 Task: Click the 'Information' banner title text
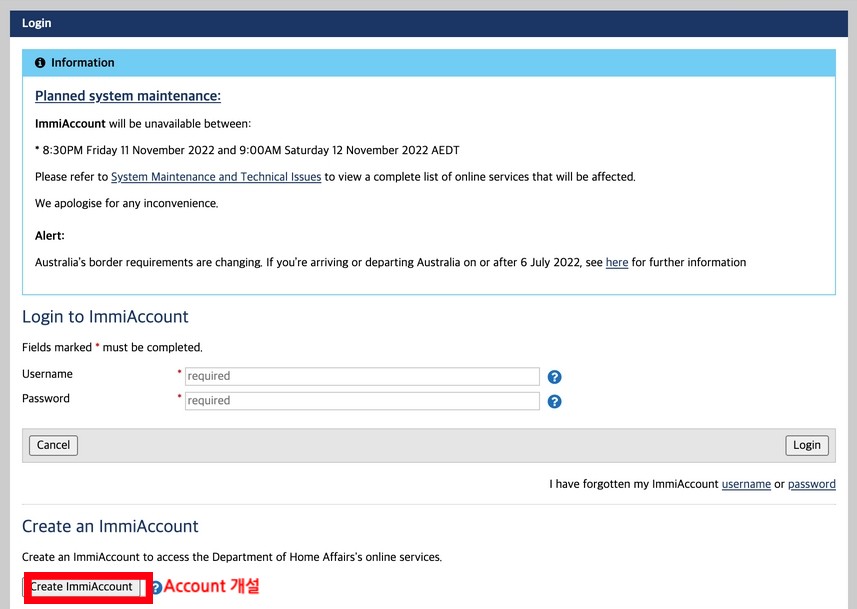point(83,63)
